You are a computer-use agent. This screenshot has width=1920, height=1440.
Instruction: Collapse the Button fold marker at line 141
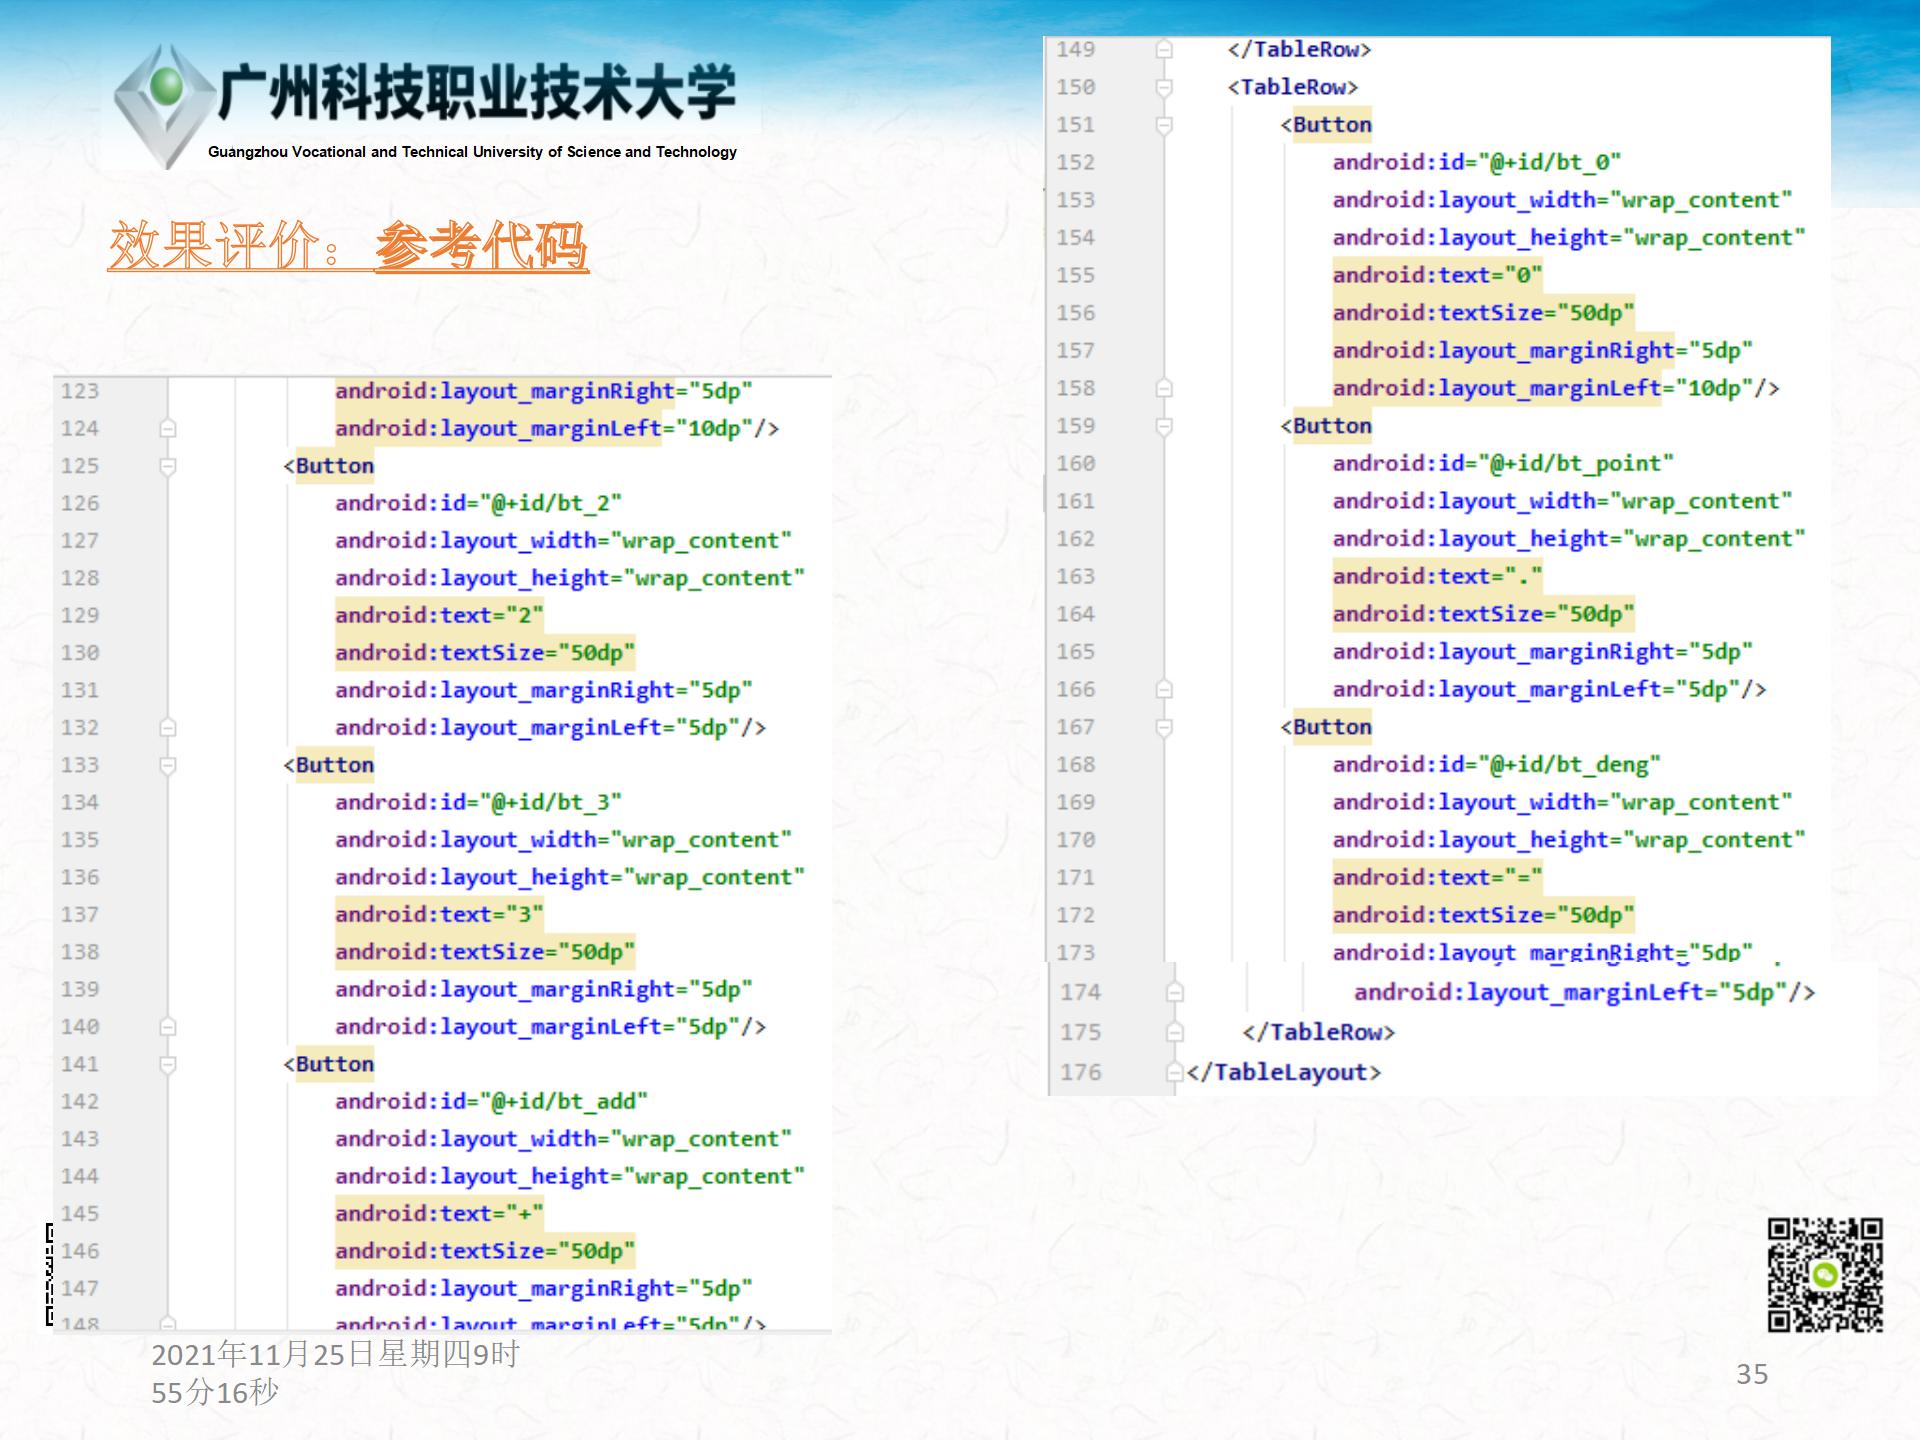[x=168, y=1064]
